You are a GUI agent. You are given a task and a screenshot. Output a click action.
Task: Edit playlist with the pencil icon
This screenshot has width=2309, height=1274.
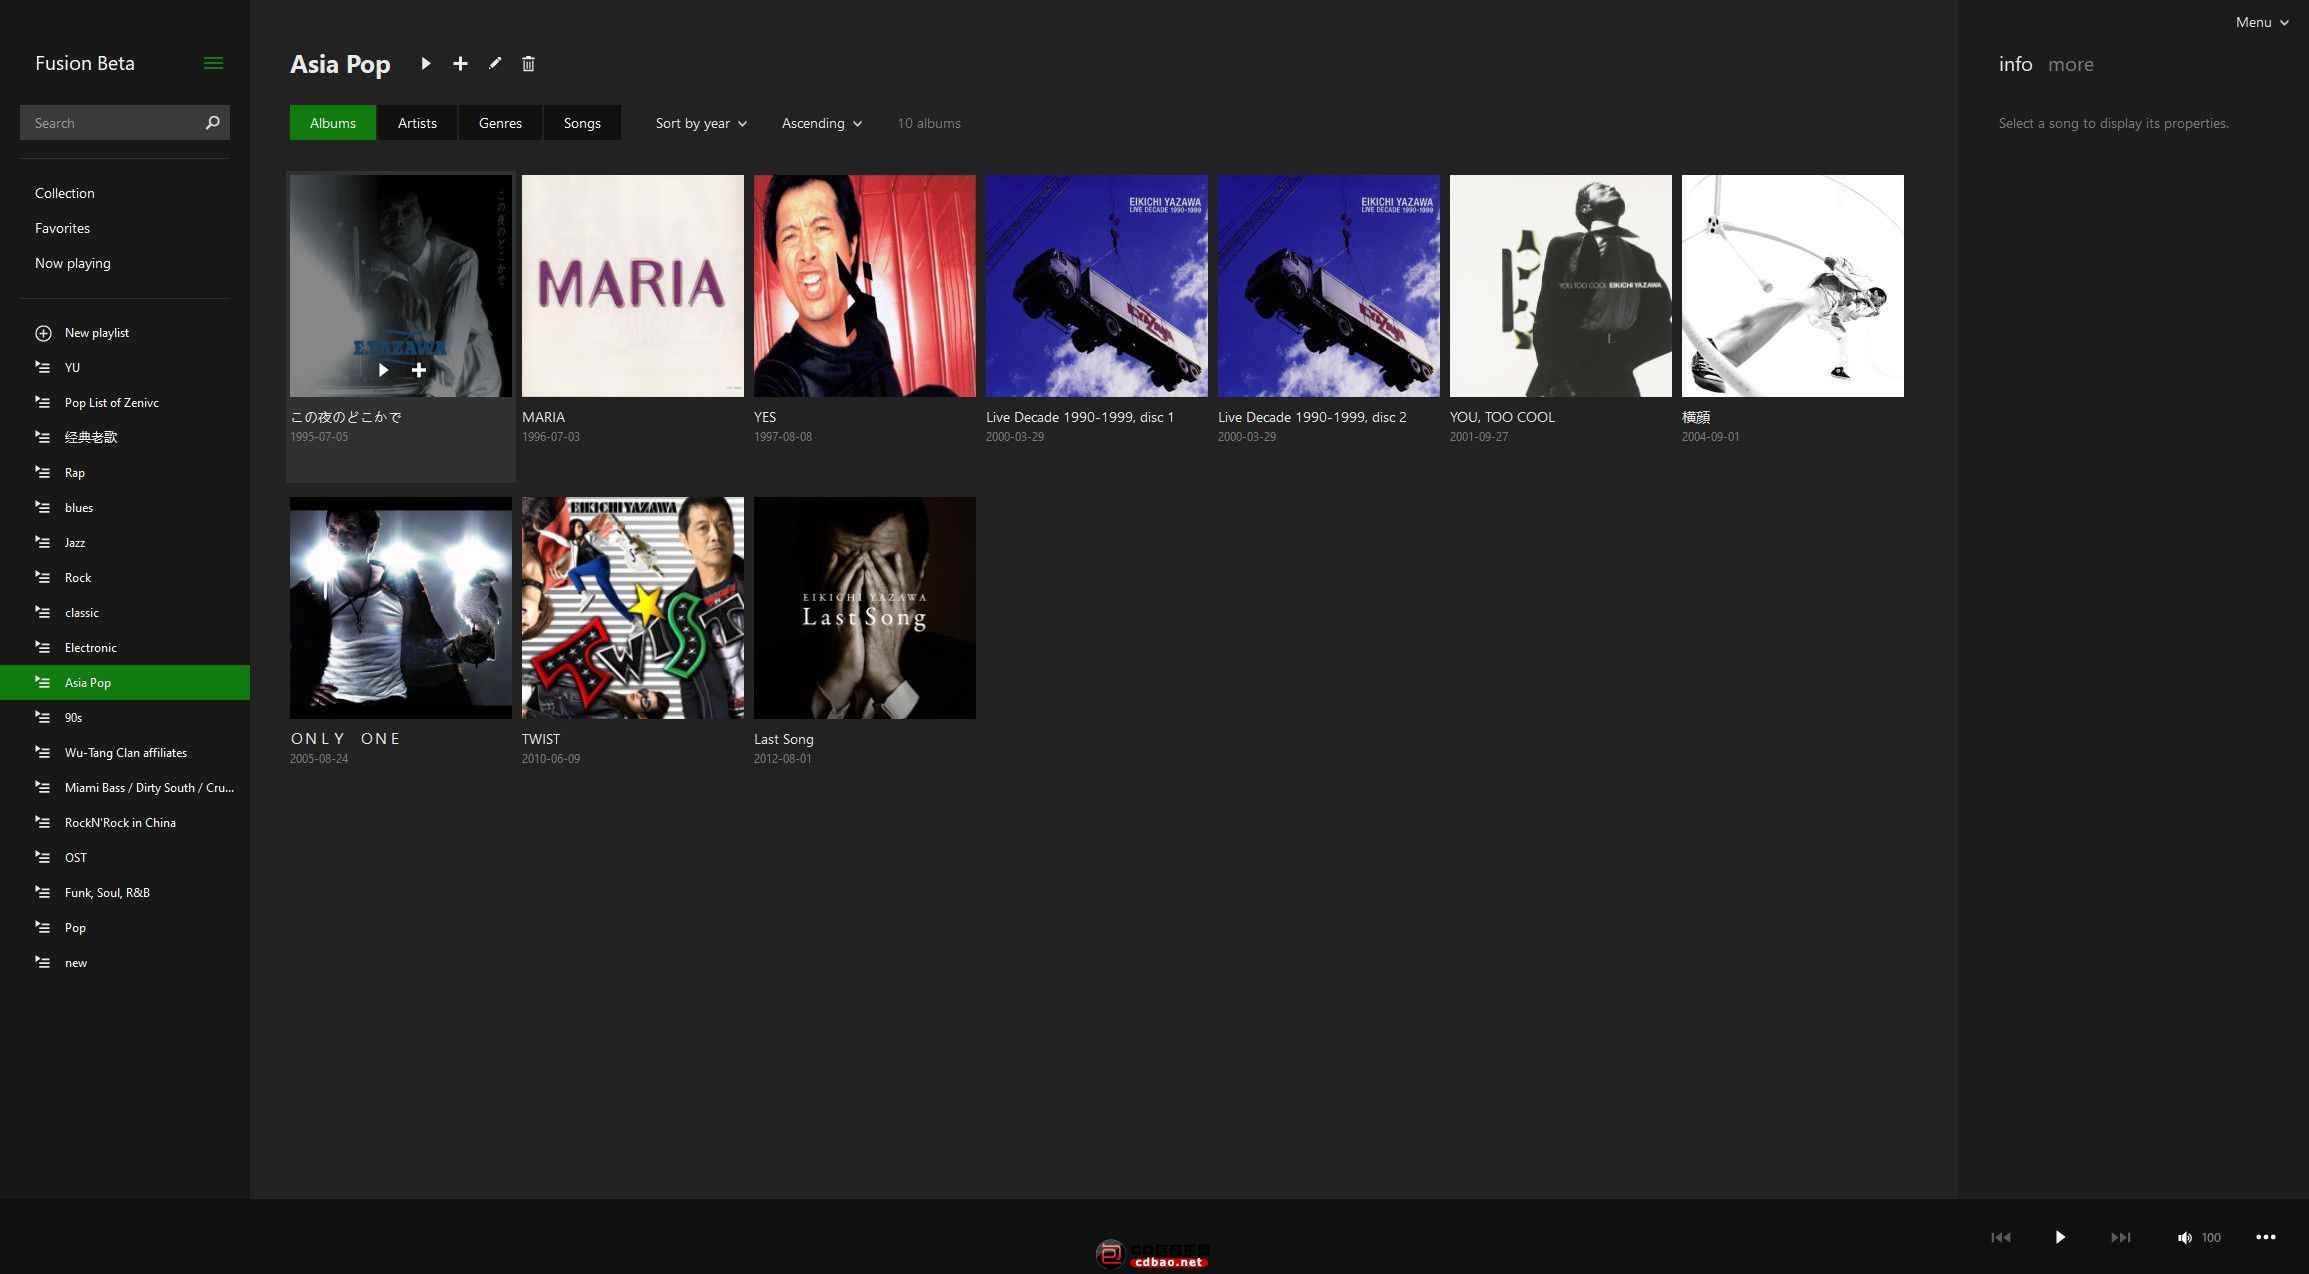click(x=495, y=64)
